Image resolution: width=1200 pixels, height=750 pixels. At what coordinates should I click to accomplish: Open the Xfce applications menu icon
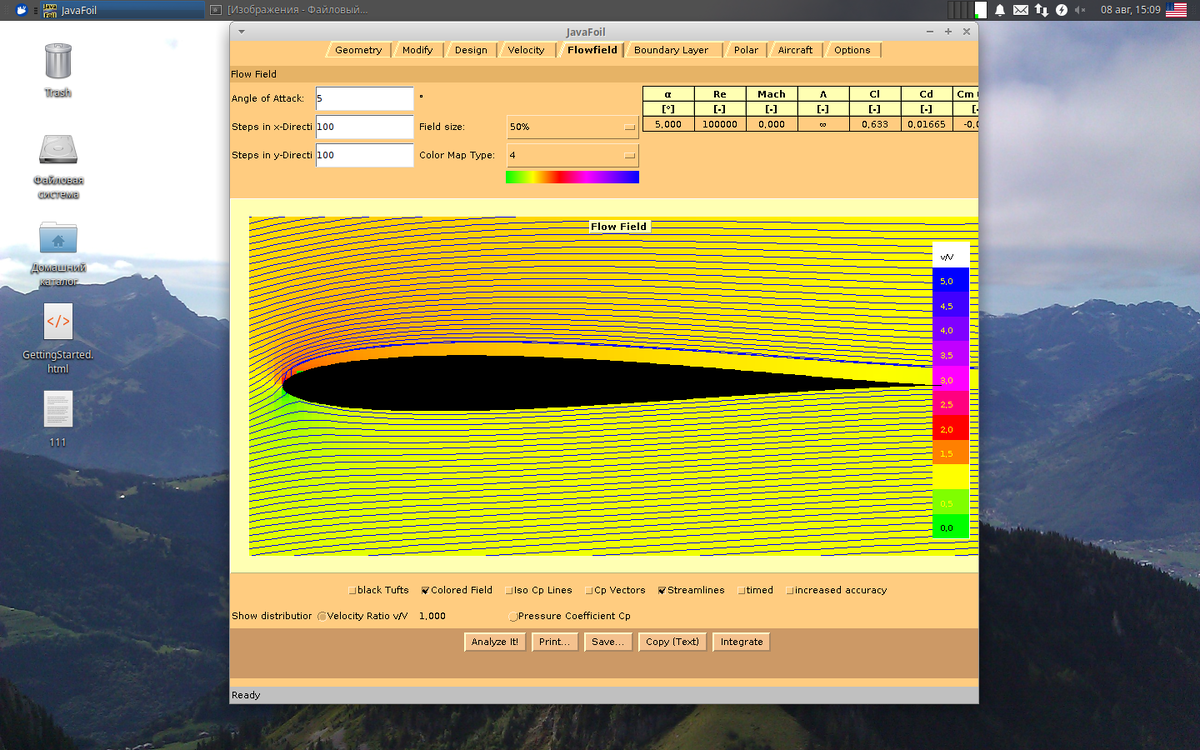click(21, 10)
